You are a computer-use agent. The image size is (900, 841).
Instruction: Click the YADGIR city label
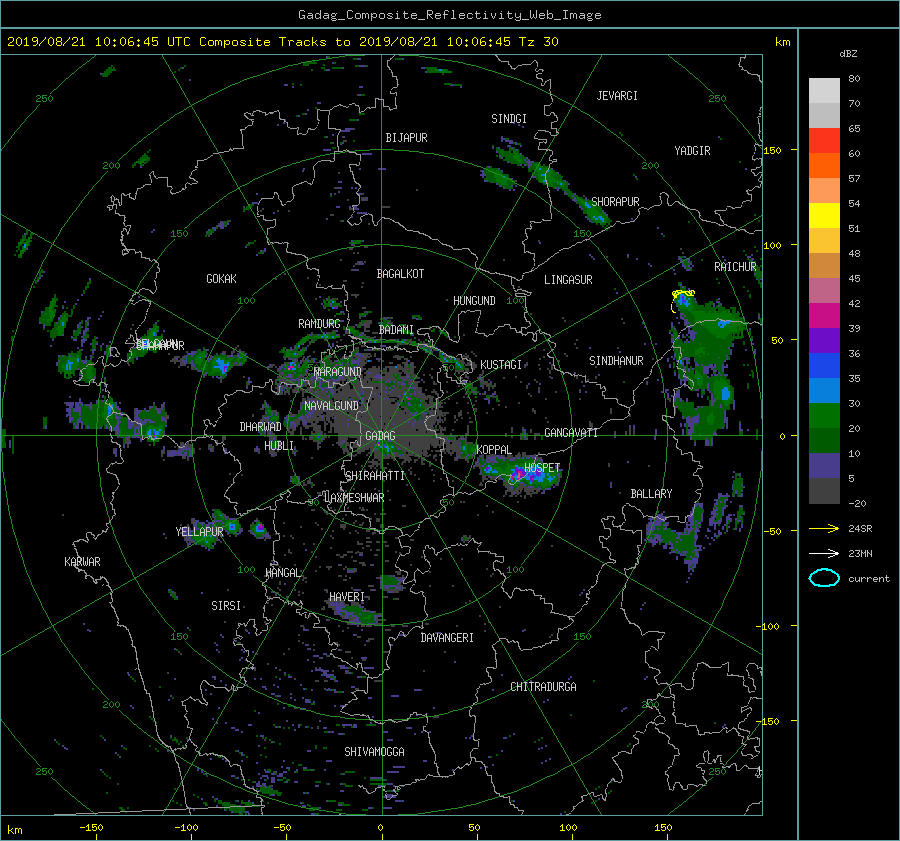pyautogui.click(x=692, y=150)
